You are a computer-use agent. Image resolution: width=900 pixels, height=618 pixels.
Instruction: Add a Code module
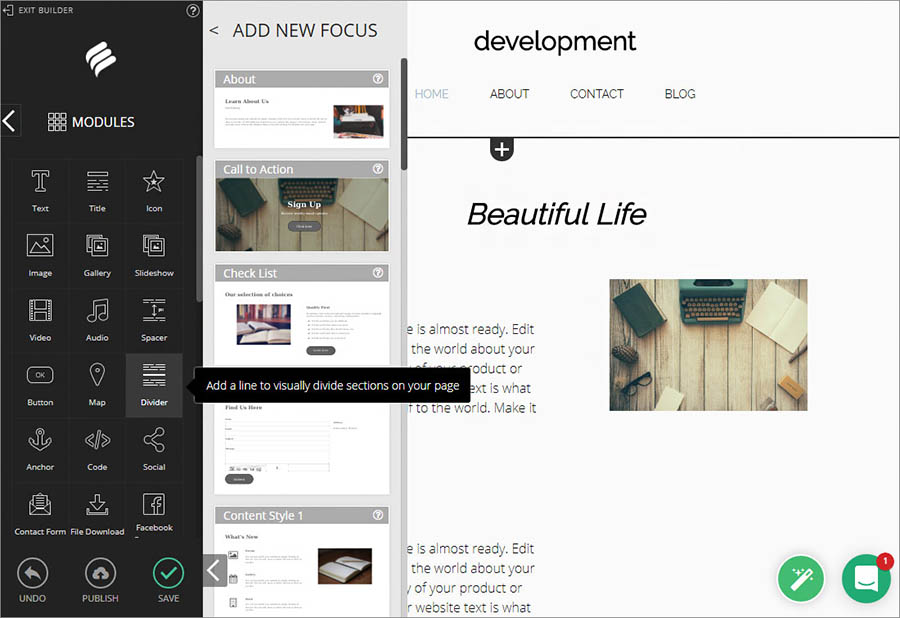pyautogui.click(x=97, y=450)
